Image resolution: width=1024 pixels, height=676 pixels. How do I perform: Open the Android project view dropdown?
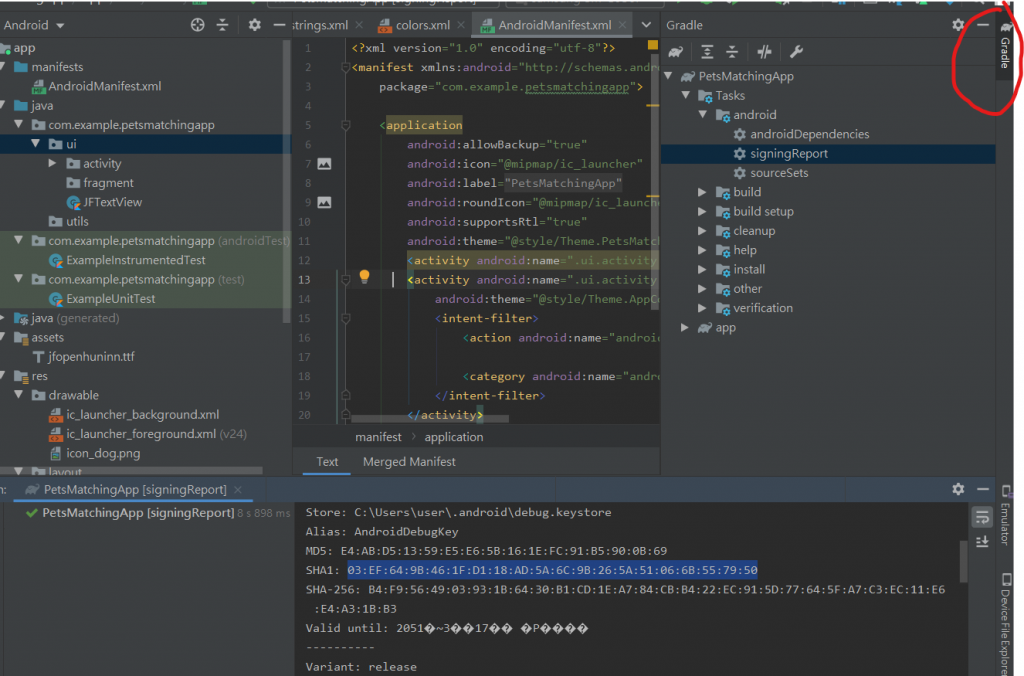(x=35, y=25)
